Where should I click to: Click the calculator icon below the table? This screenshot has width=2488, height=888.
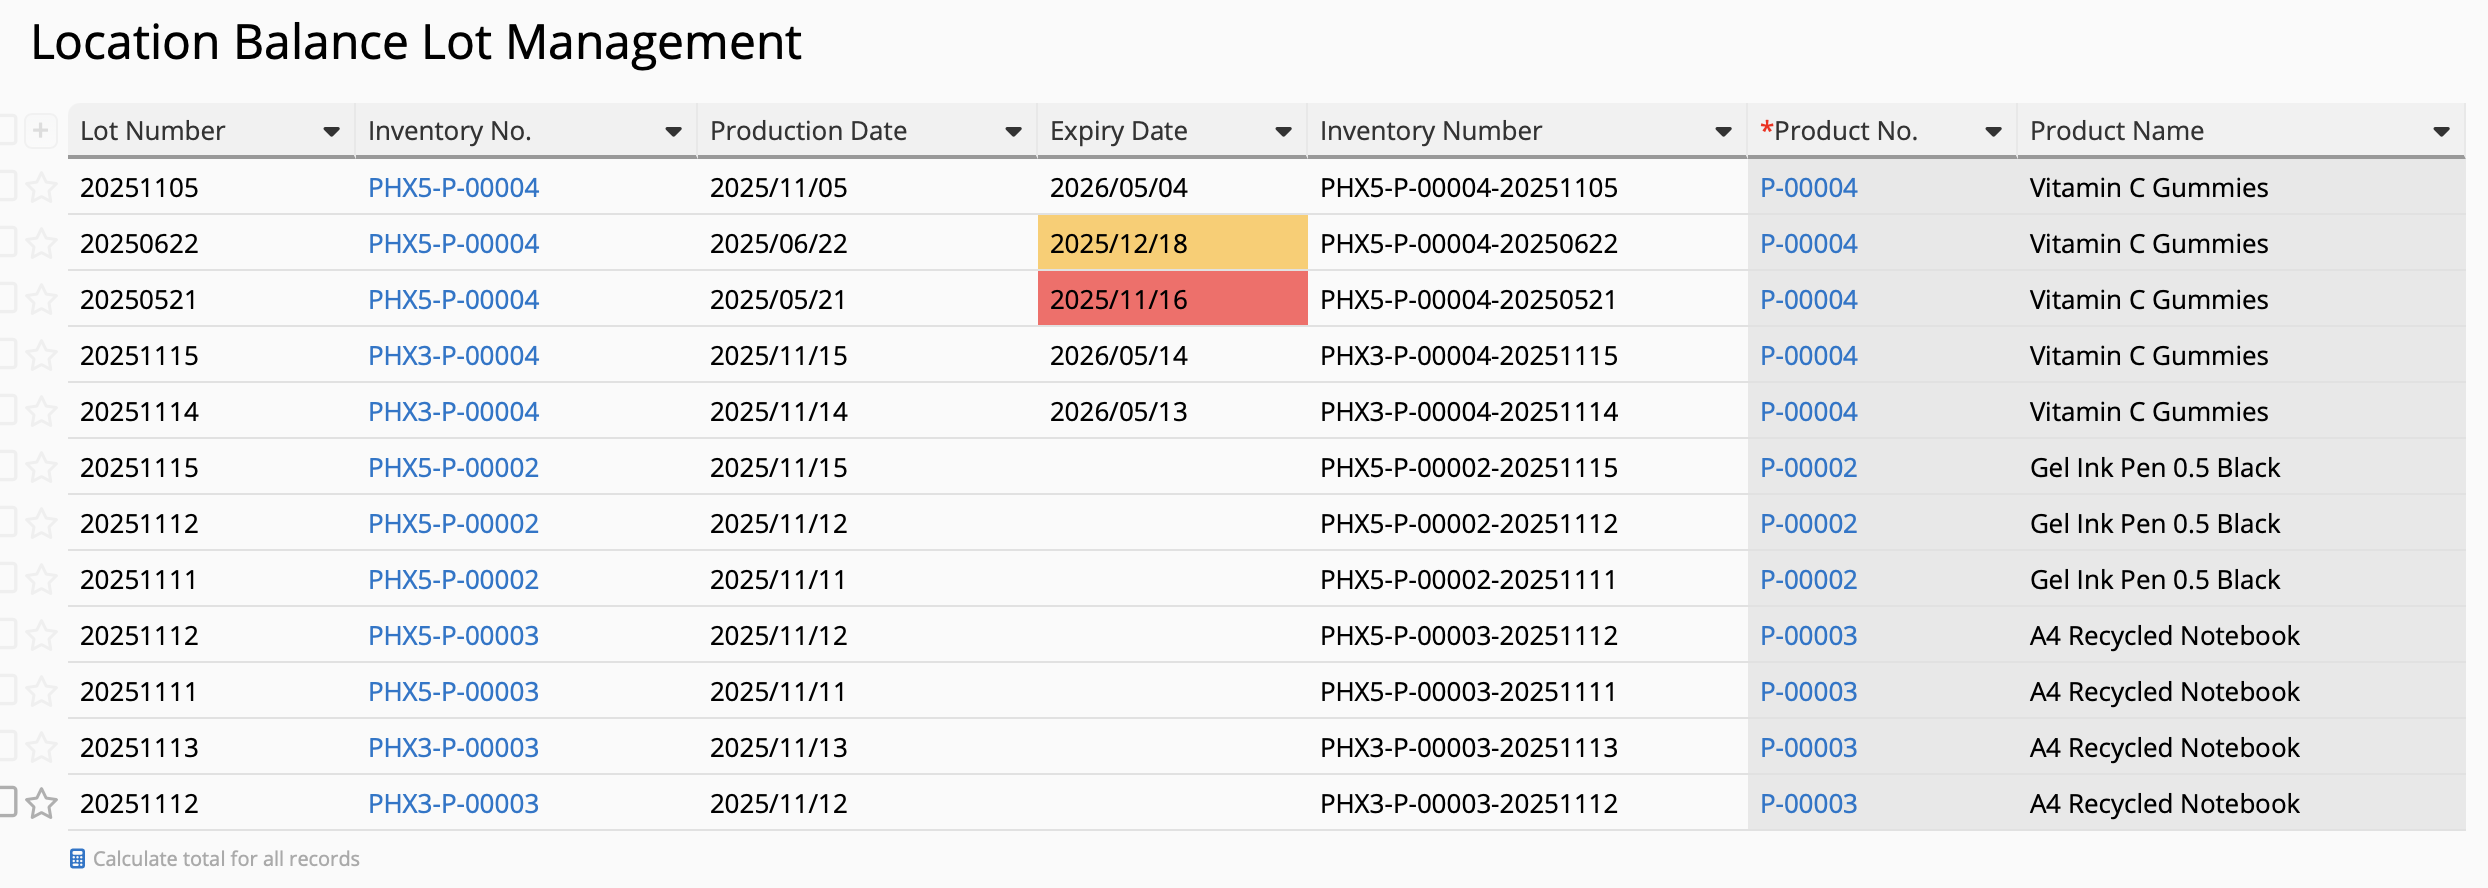point(77,859)
